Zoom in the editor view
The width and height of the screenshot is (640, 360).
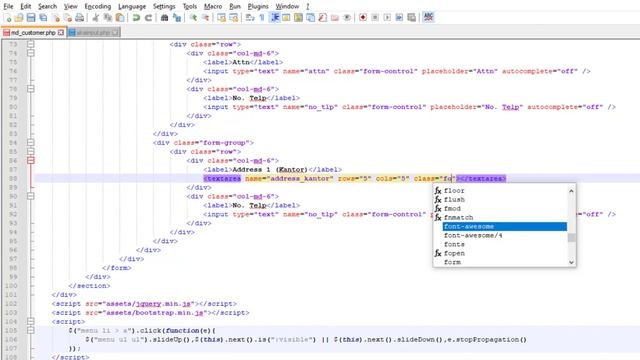[x=193, y=18]
